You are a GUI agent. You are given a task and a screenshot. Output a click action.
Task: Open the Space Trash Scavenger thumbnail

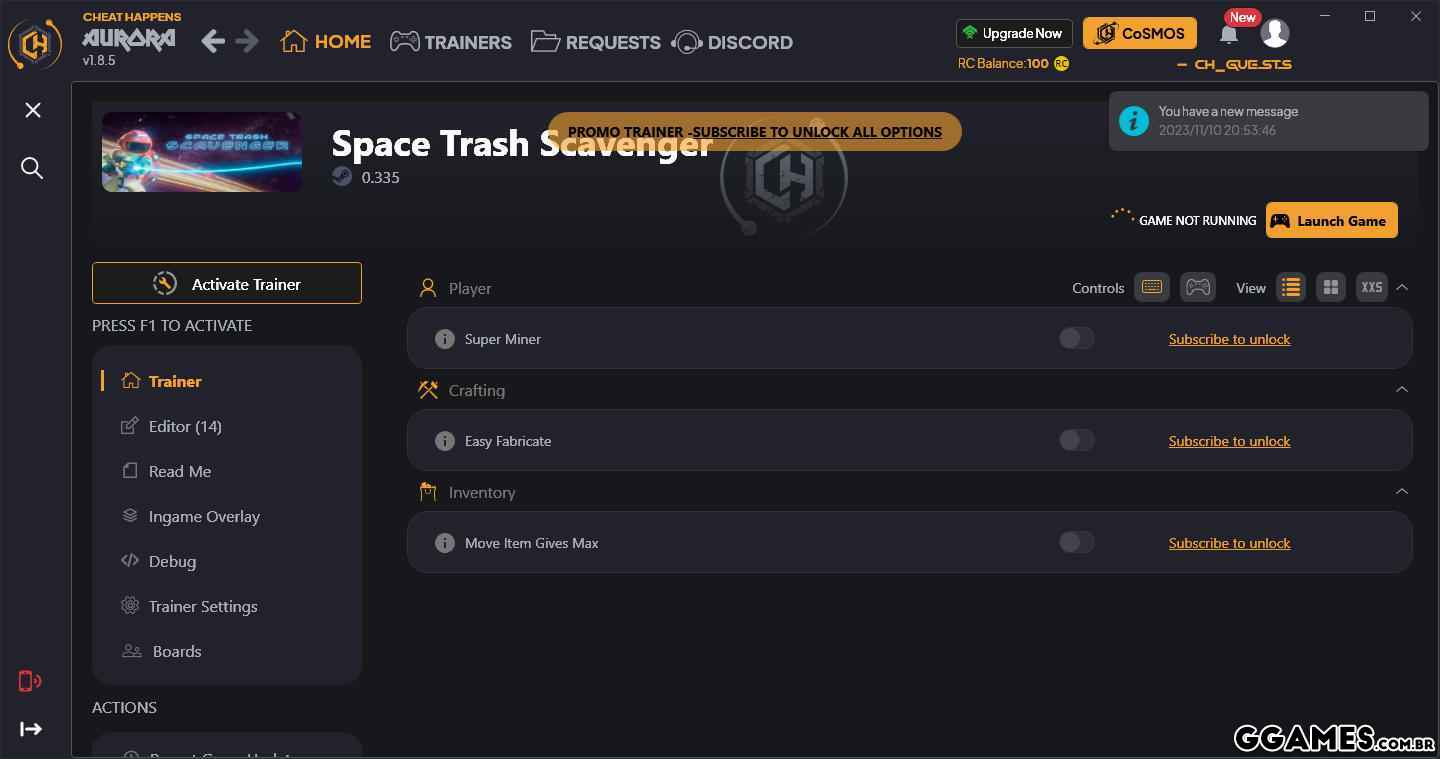coord(202,152)
